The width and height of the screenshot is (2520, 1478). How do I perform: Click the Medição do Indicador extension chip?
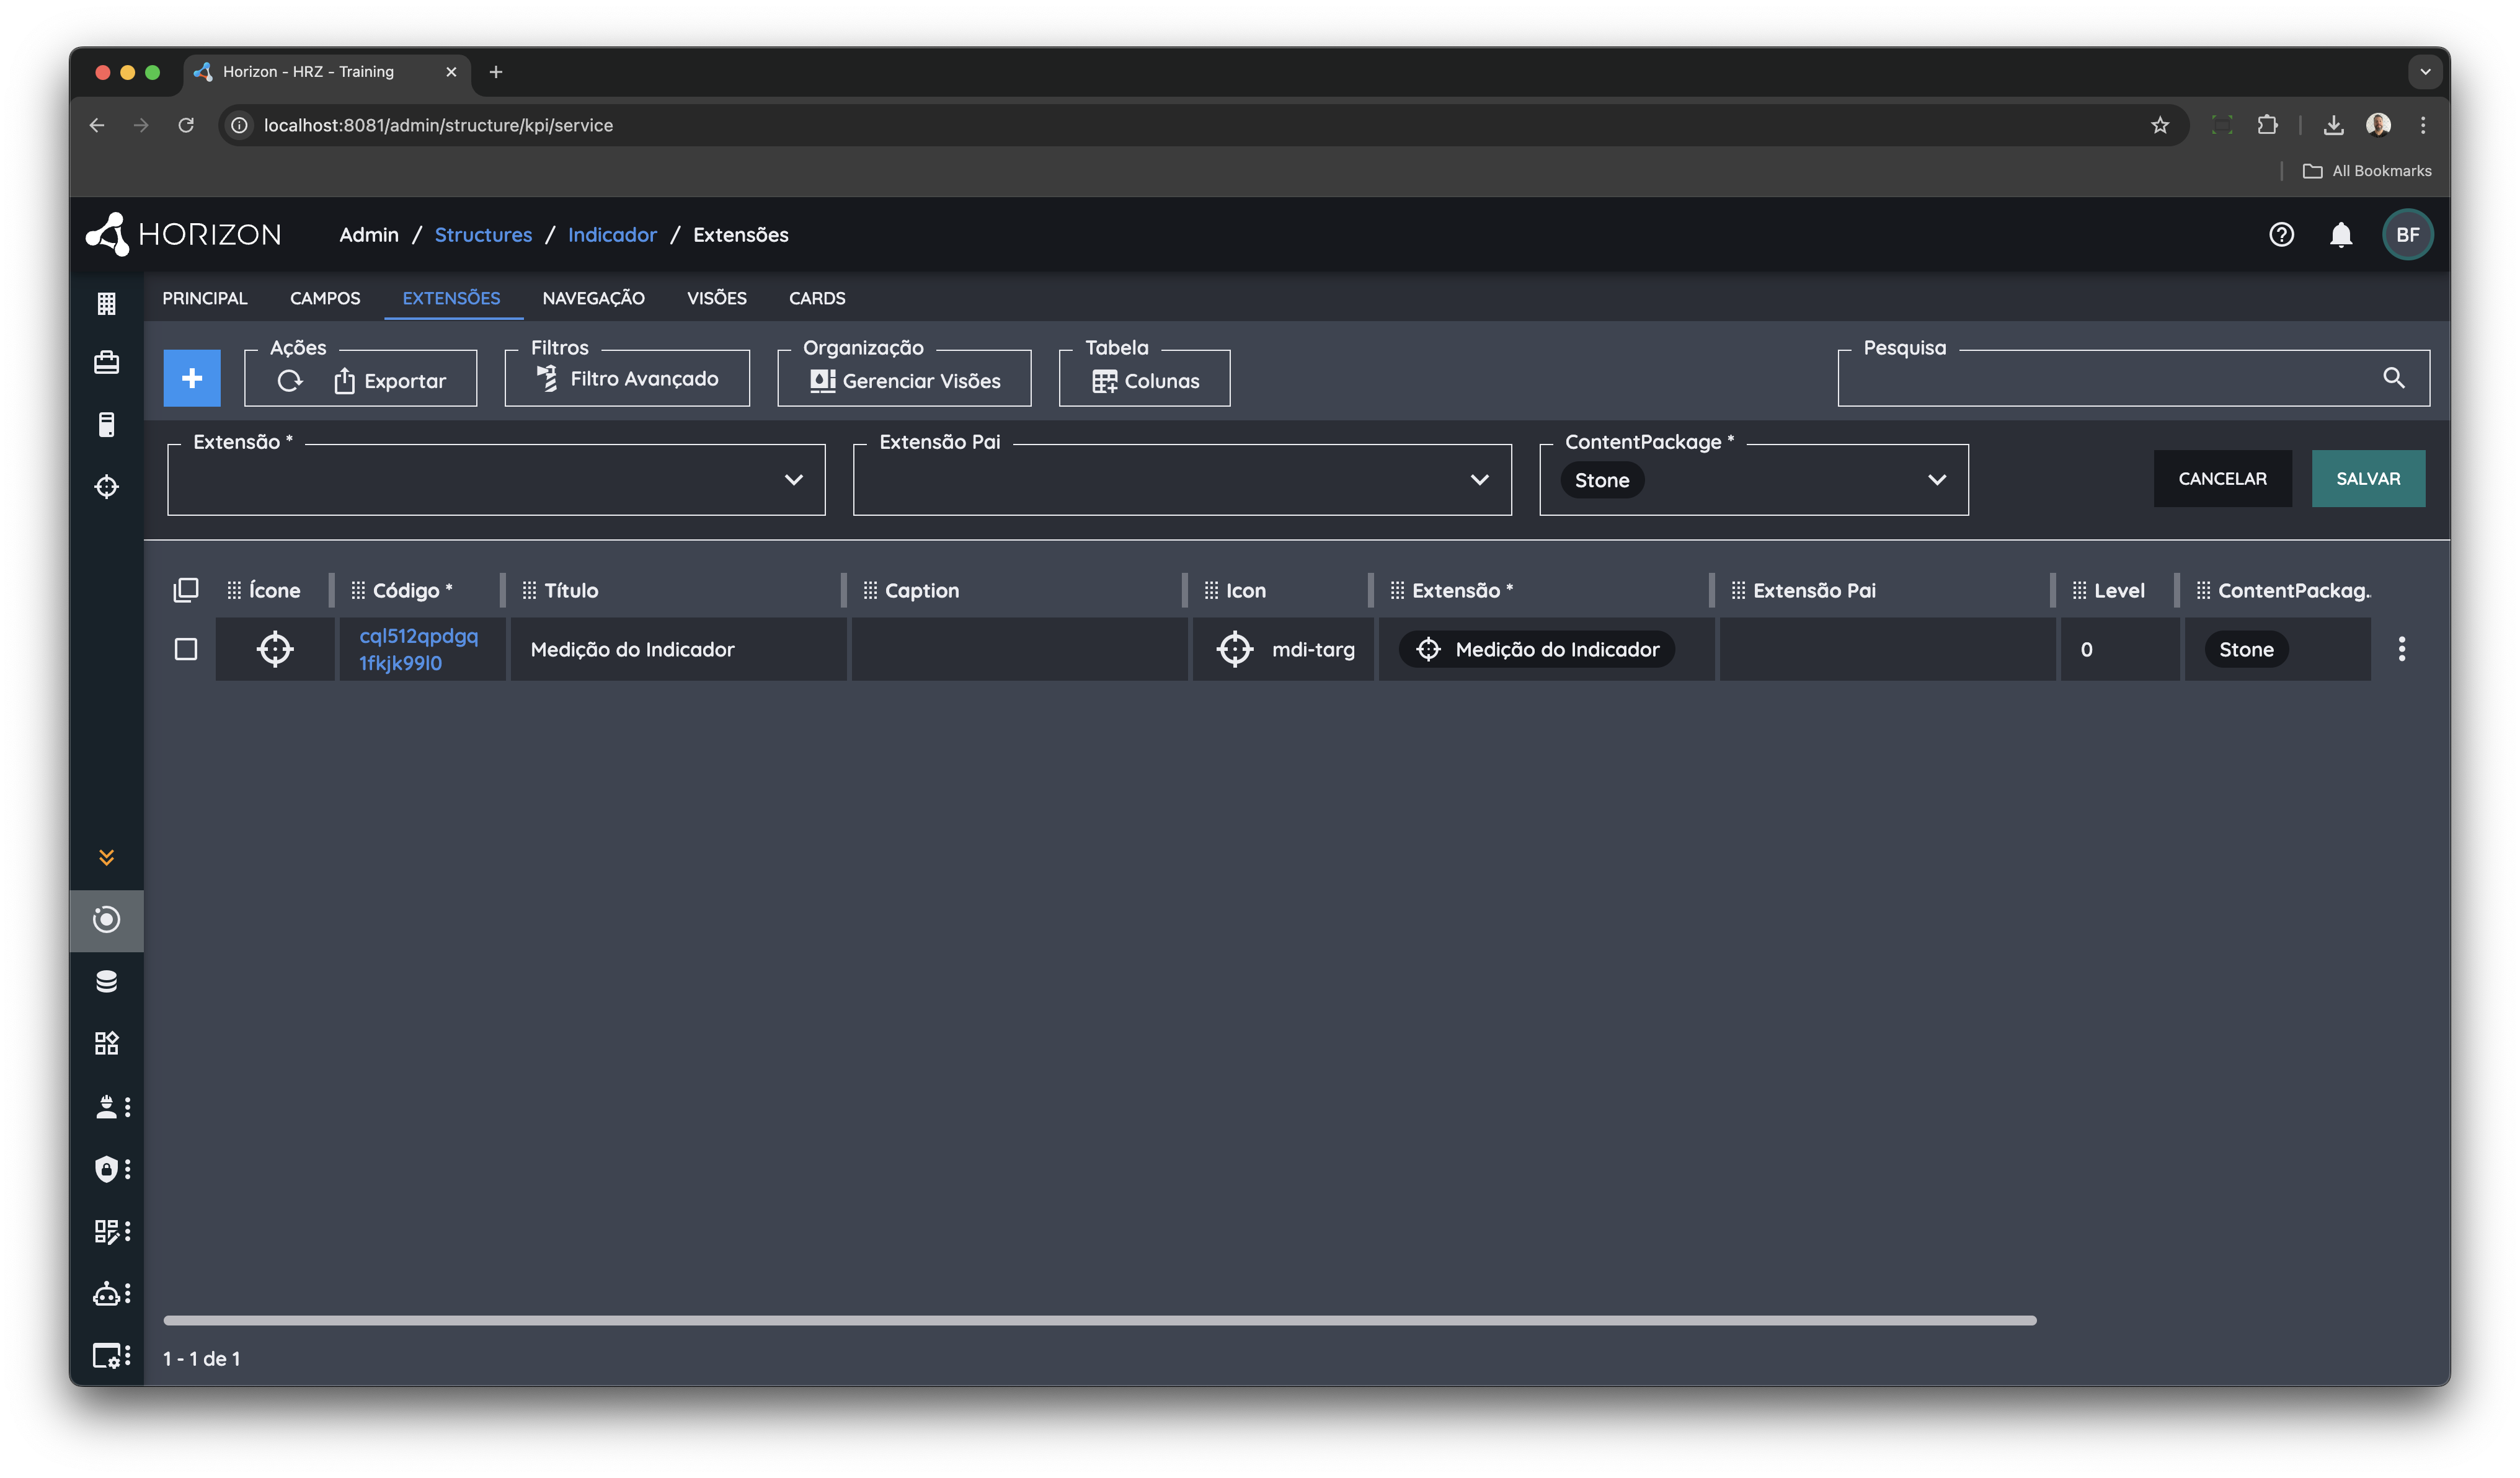click(1537, 650)
